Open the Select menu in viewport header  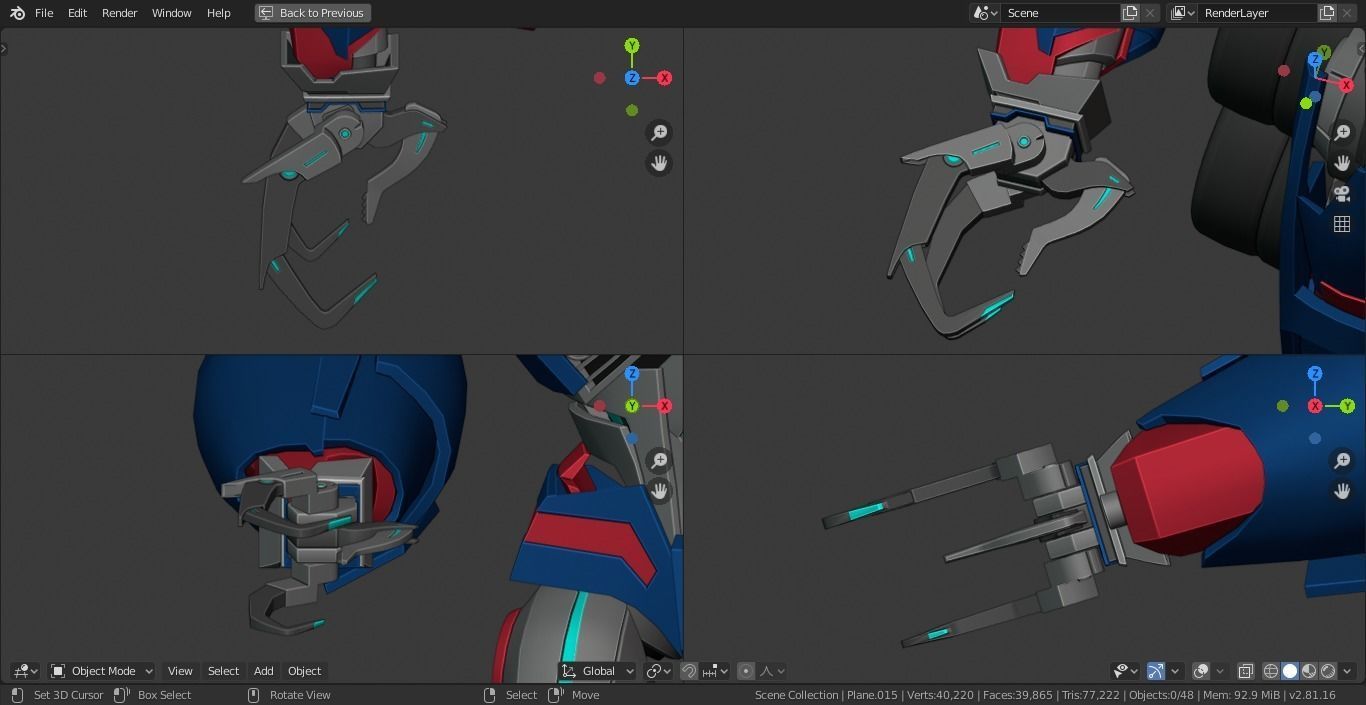(223, 671)
